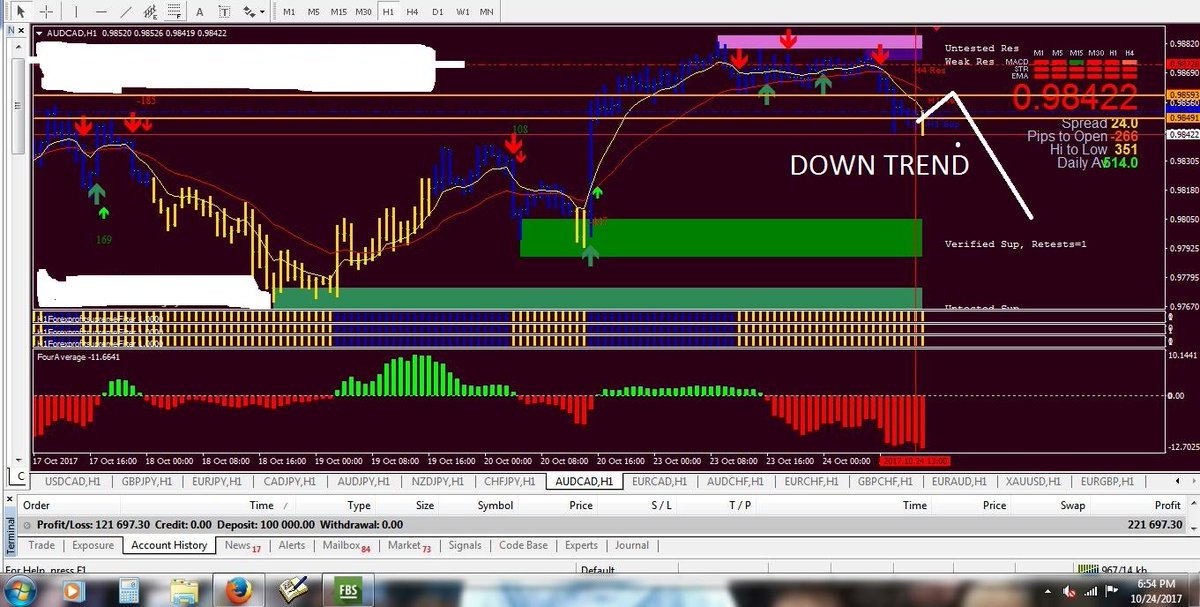Open the AUDCHF,H1 chart tab
Image resolution: width=1200 pixels, height=607 pixels.
coord(734,481)
